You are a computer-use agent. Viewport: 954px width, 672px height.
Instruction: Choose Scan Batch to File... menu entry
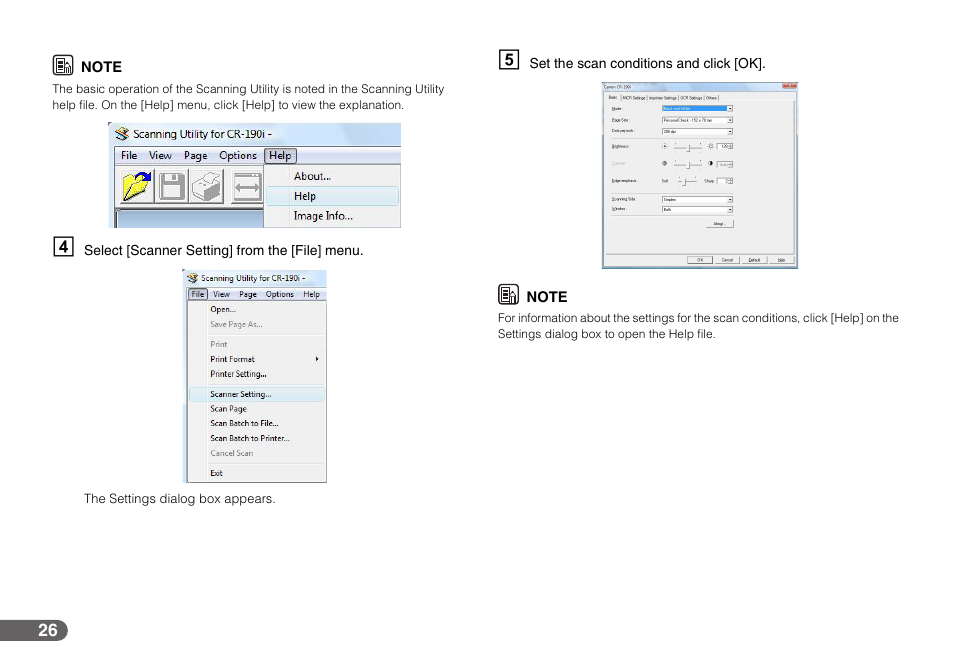click(x=244, y=423)
